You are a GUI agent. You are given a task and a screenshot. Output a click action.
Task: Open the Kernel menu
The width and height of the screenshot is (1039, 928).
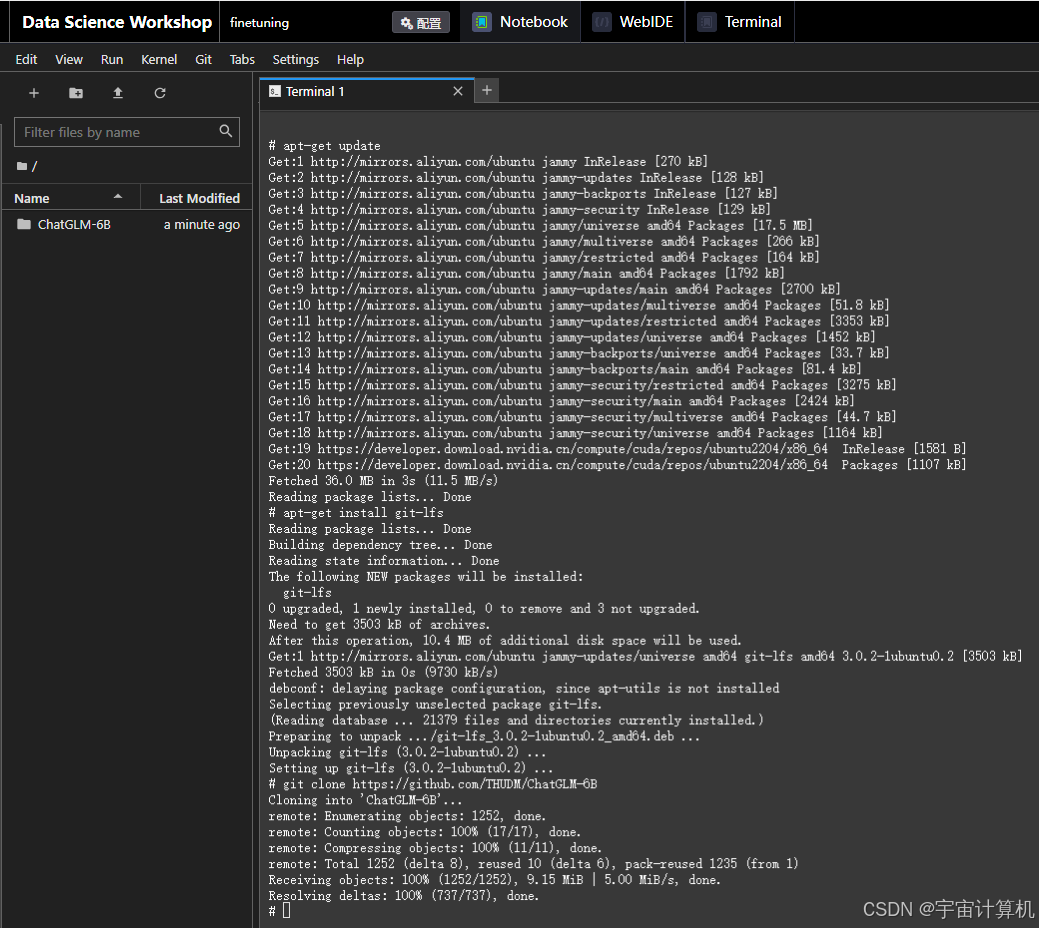tap(159, 60)
